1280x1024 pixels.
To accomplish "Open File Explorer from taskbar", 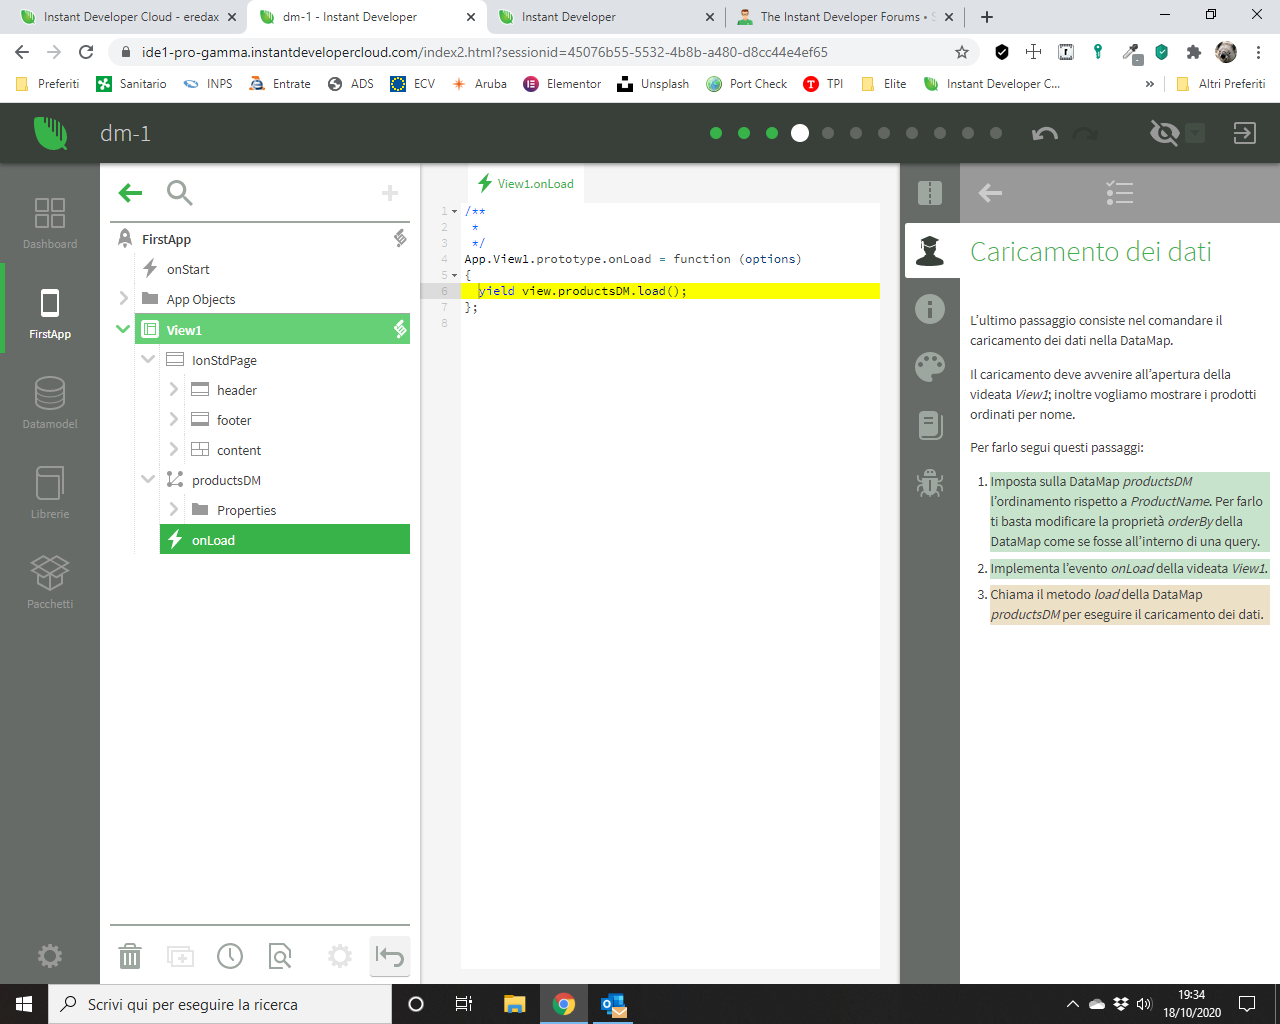I will tap(514, 1004).
